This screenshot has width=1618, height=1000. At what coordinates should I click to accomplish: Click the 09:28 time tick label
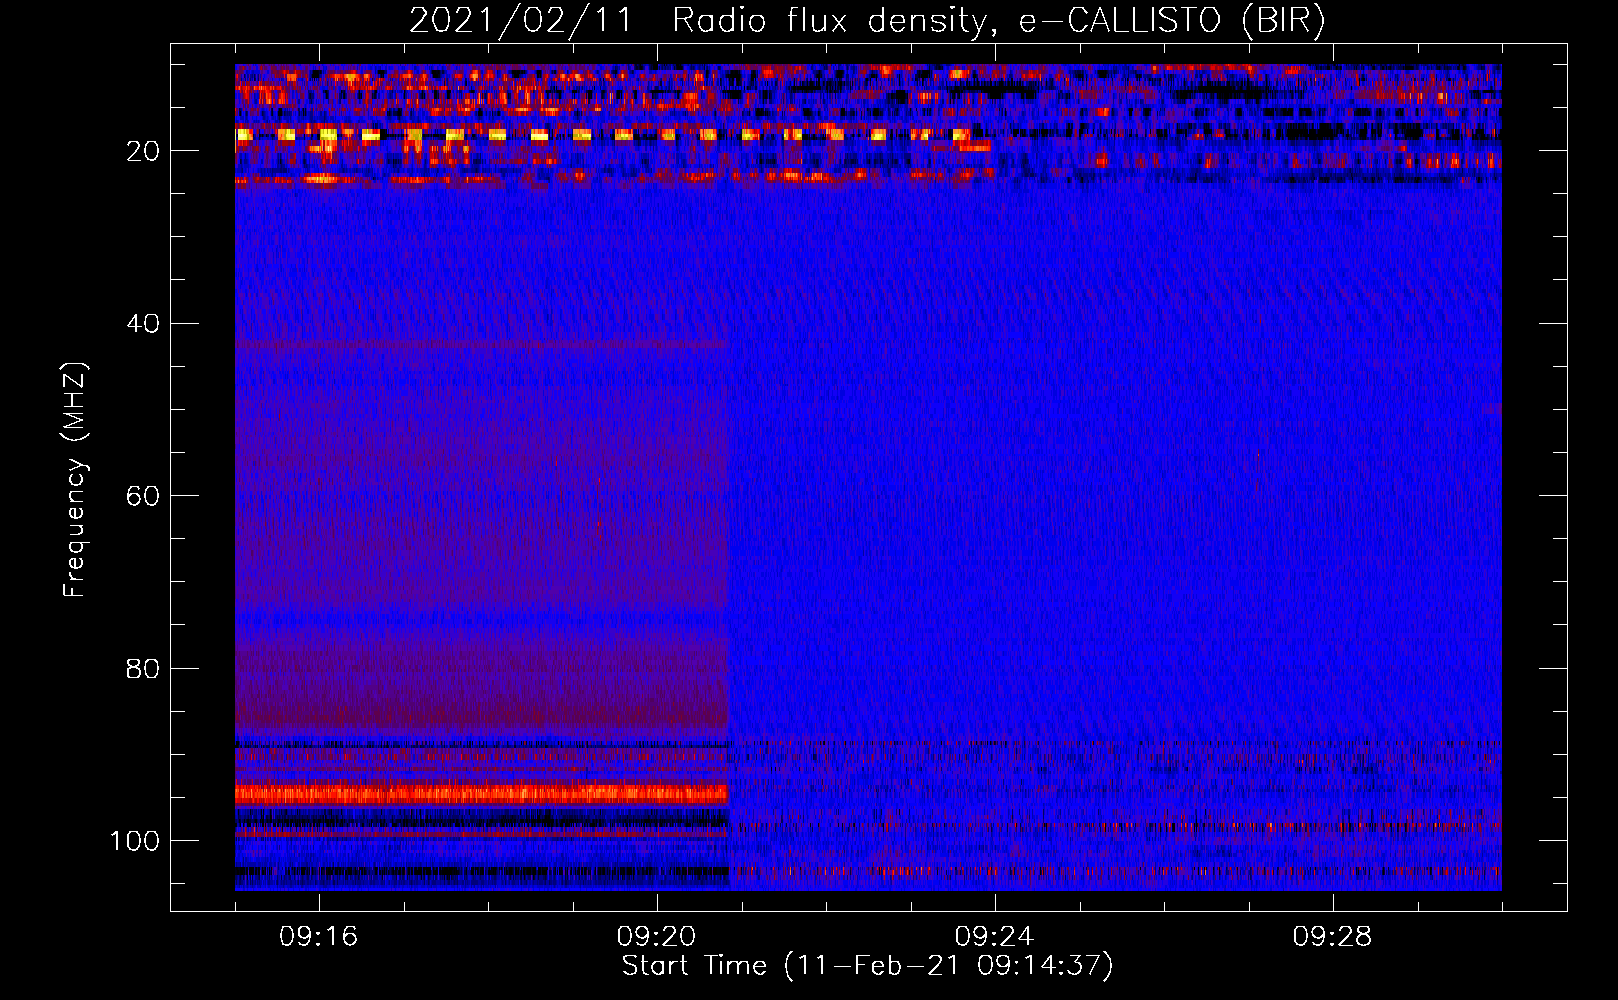[x=1333, y=936]
